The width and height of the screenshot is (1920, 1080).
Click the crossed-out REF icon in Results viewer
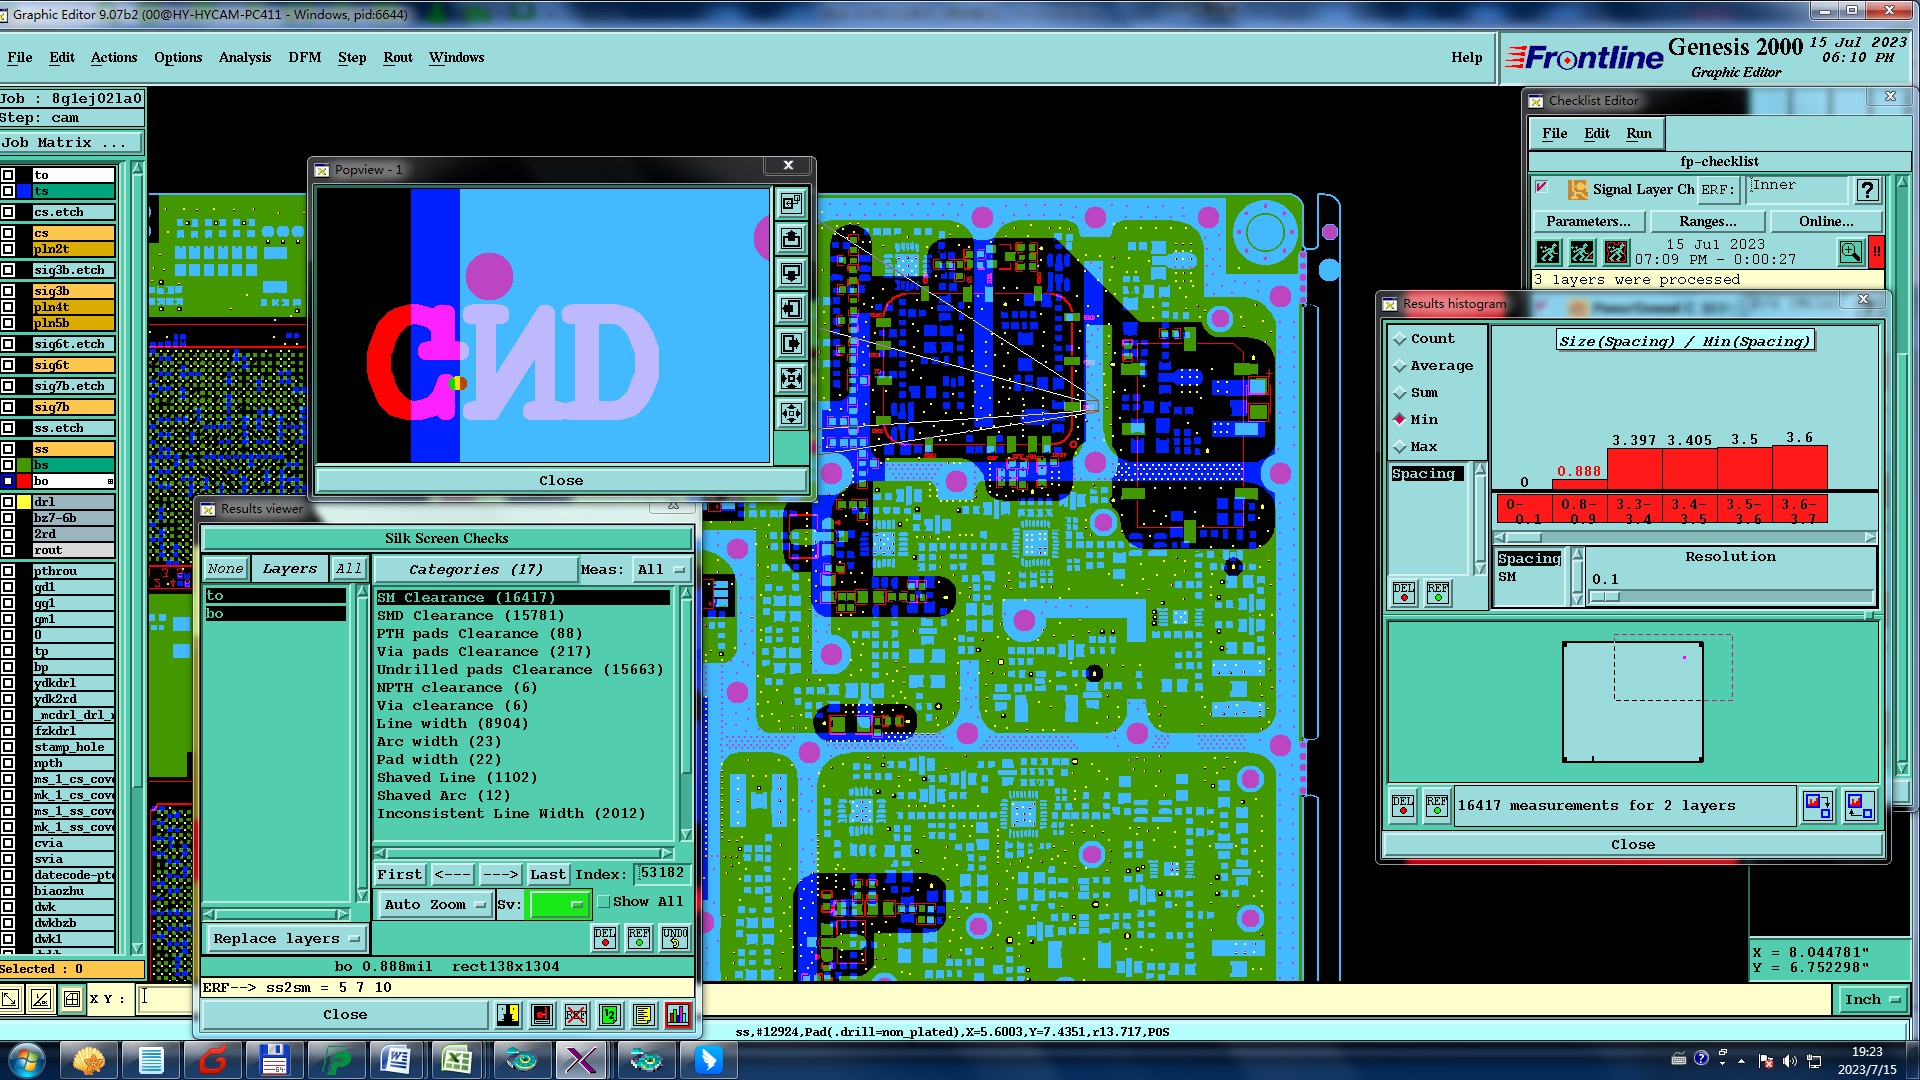click(576, 1015)
